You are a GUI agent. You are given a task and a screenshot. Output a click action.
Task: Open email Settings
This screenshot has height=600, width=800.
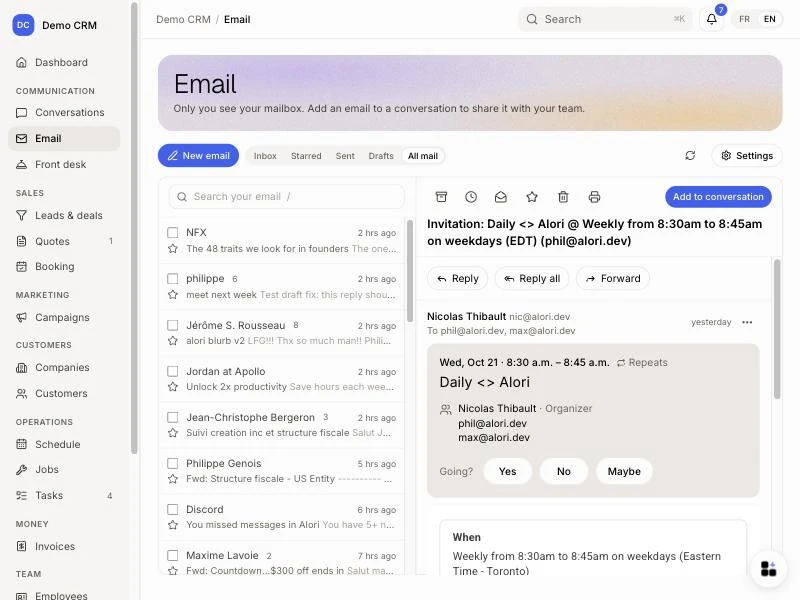[x=747, y=156]
